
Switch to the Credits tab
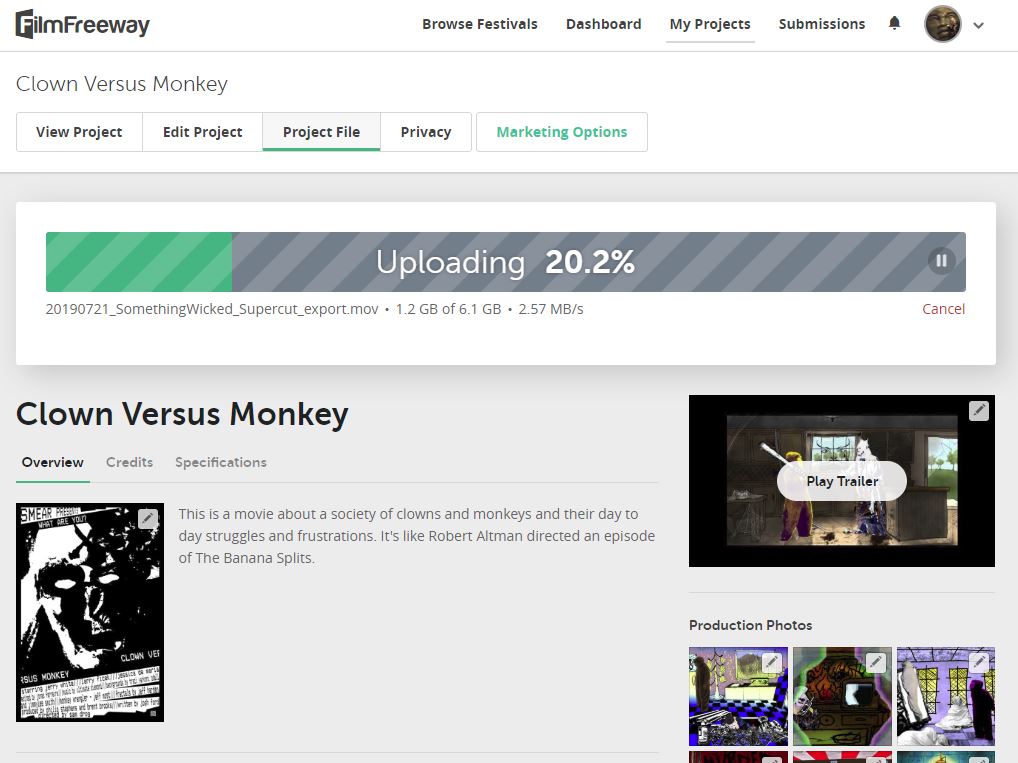[129, 462]
